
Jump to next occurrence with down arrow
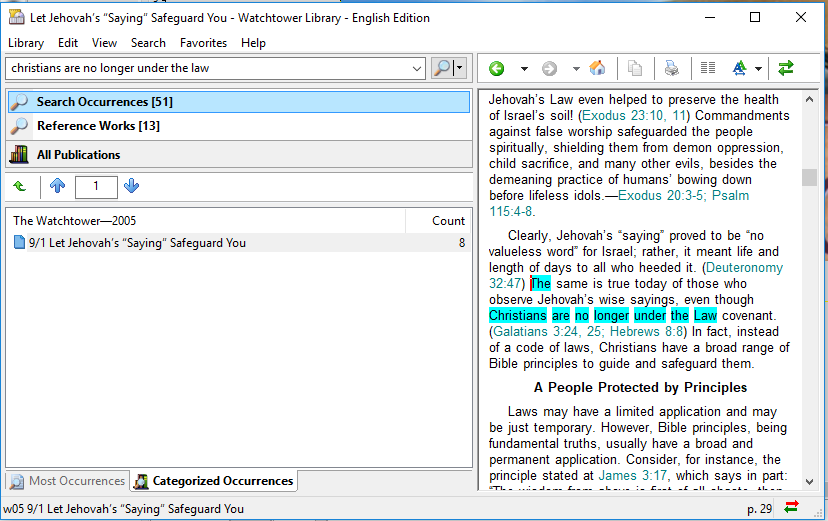(x=131, y=186)
